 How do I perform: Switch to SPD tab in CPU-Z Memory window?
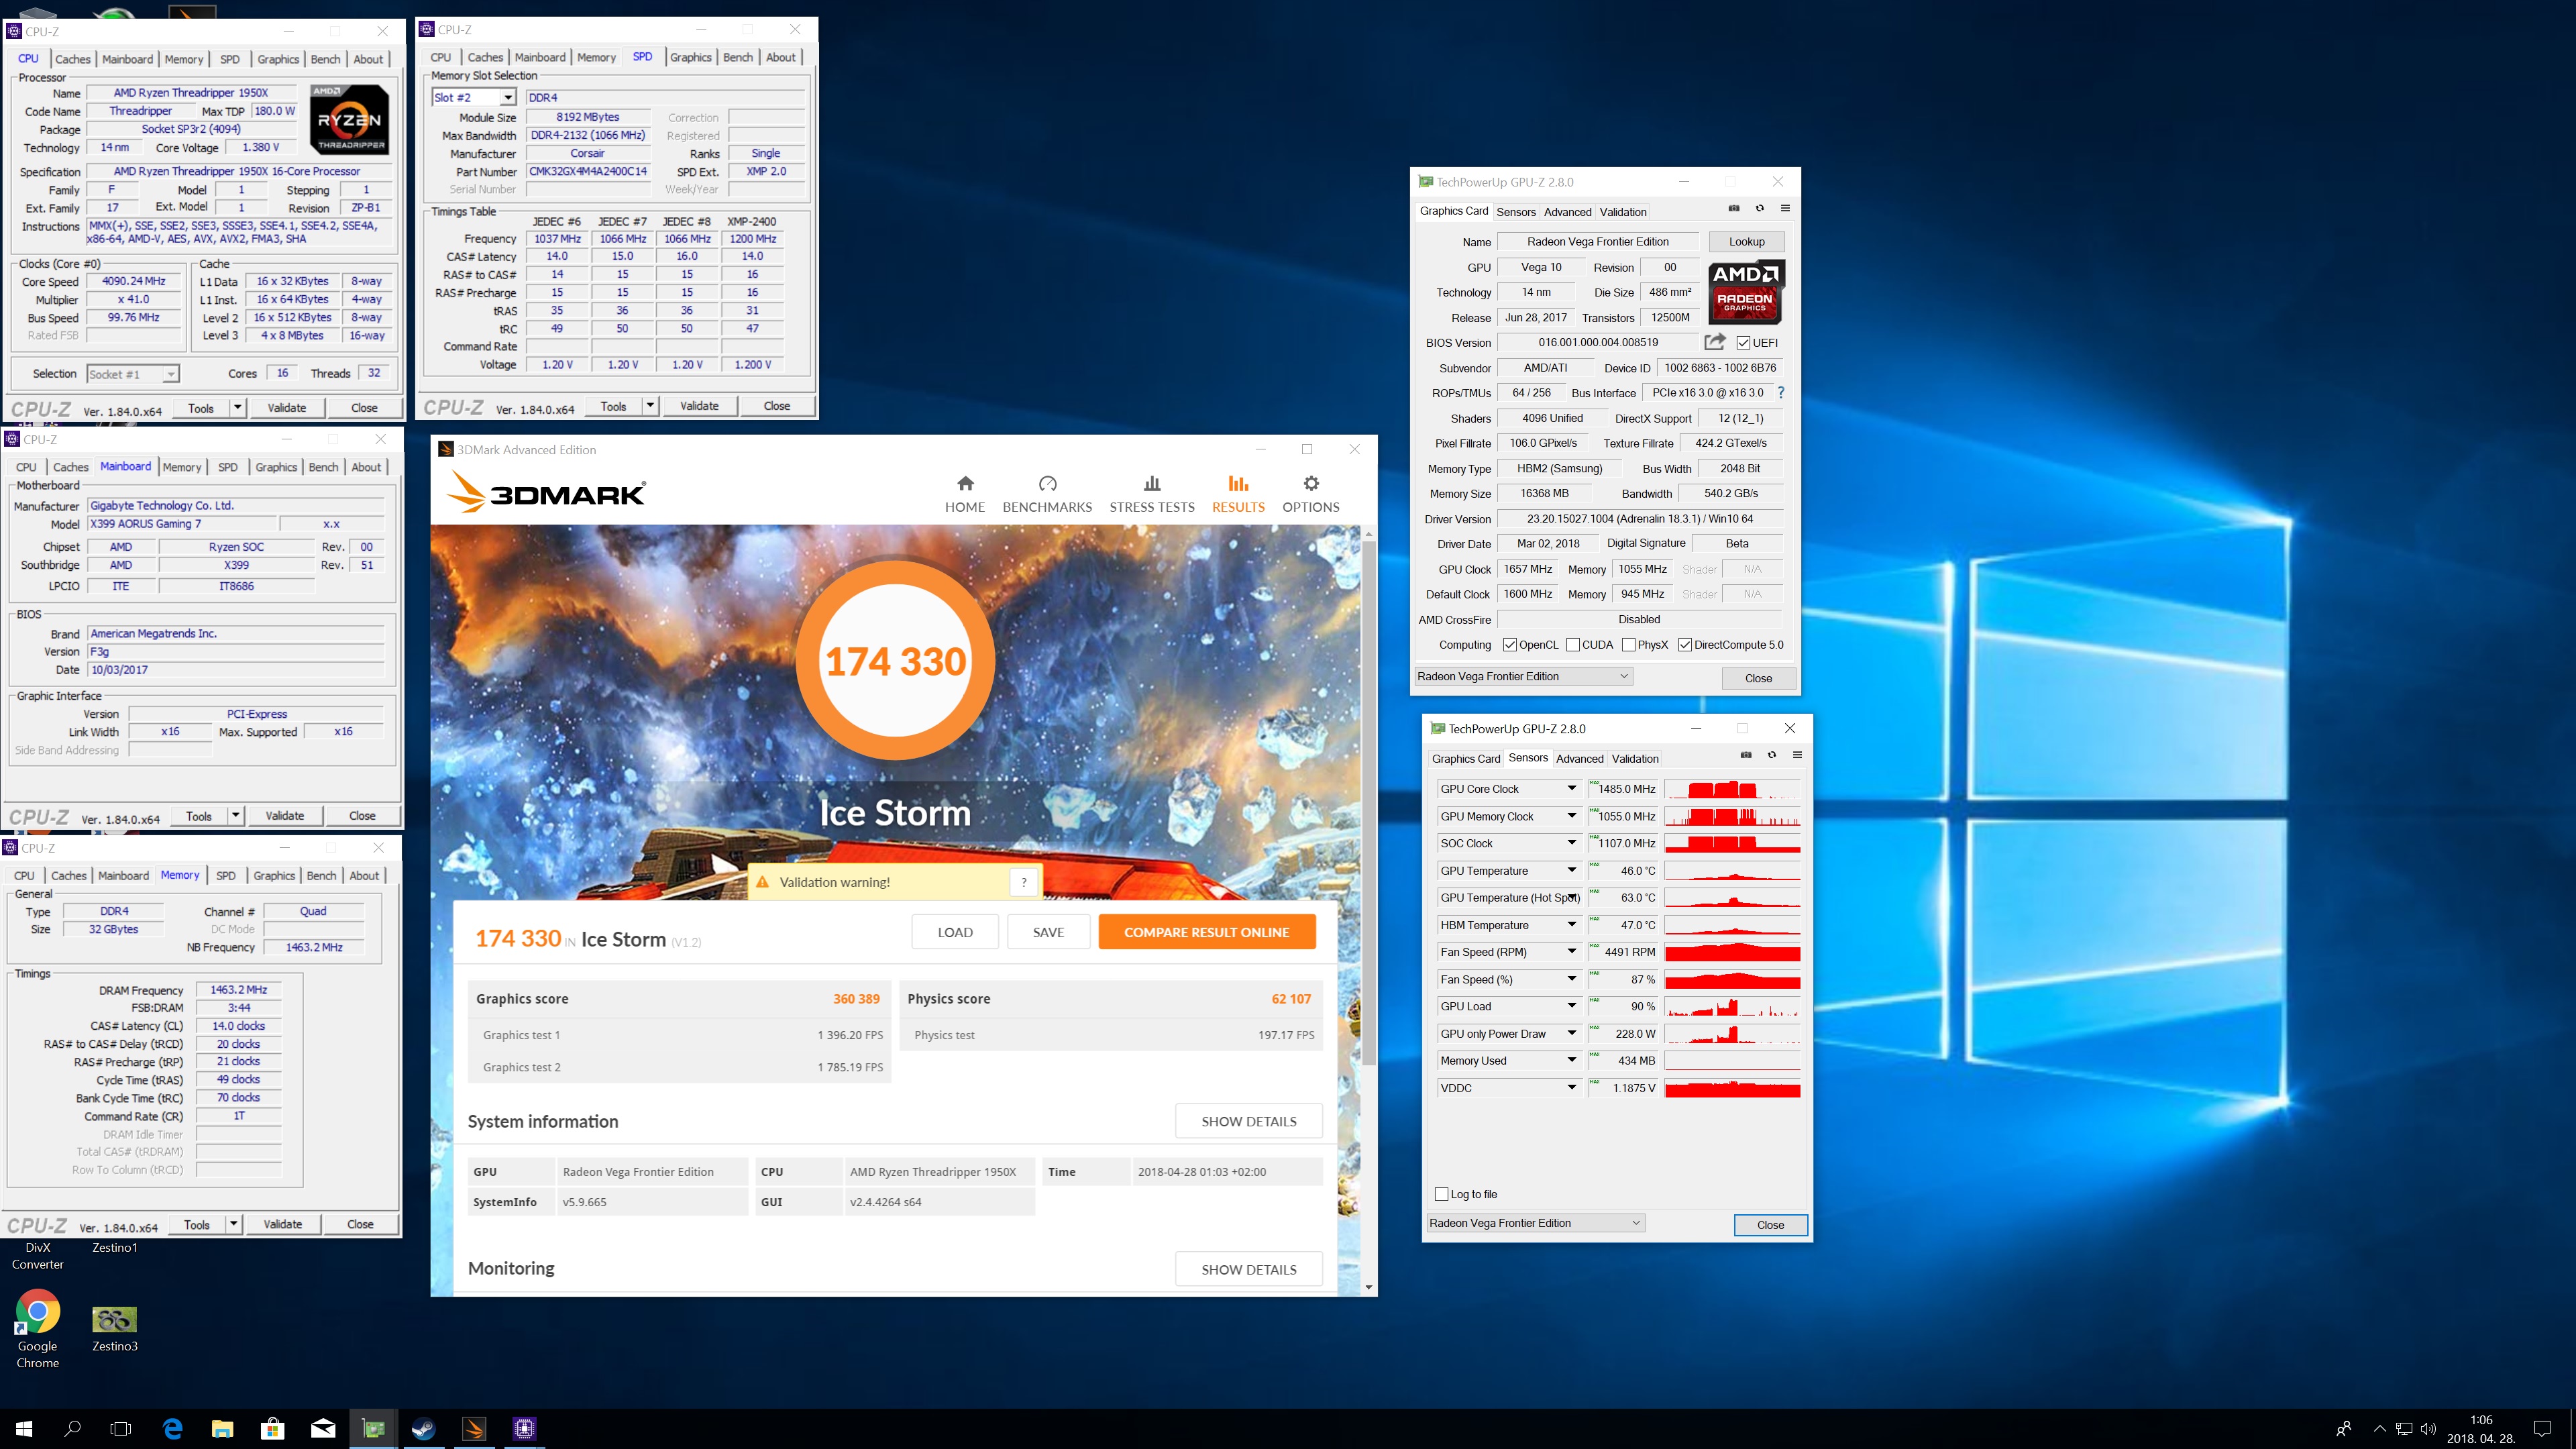click(x=226, y=875)
